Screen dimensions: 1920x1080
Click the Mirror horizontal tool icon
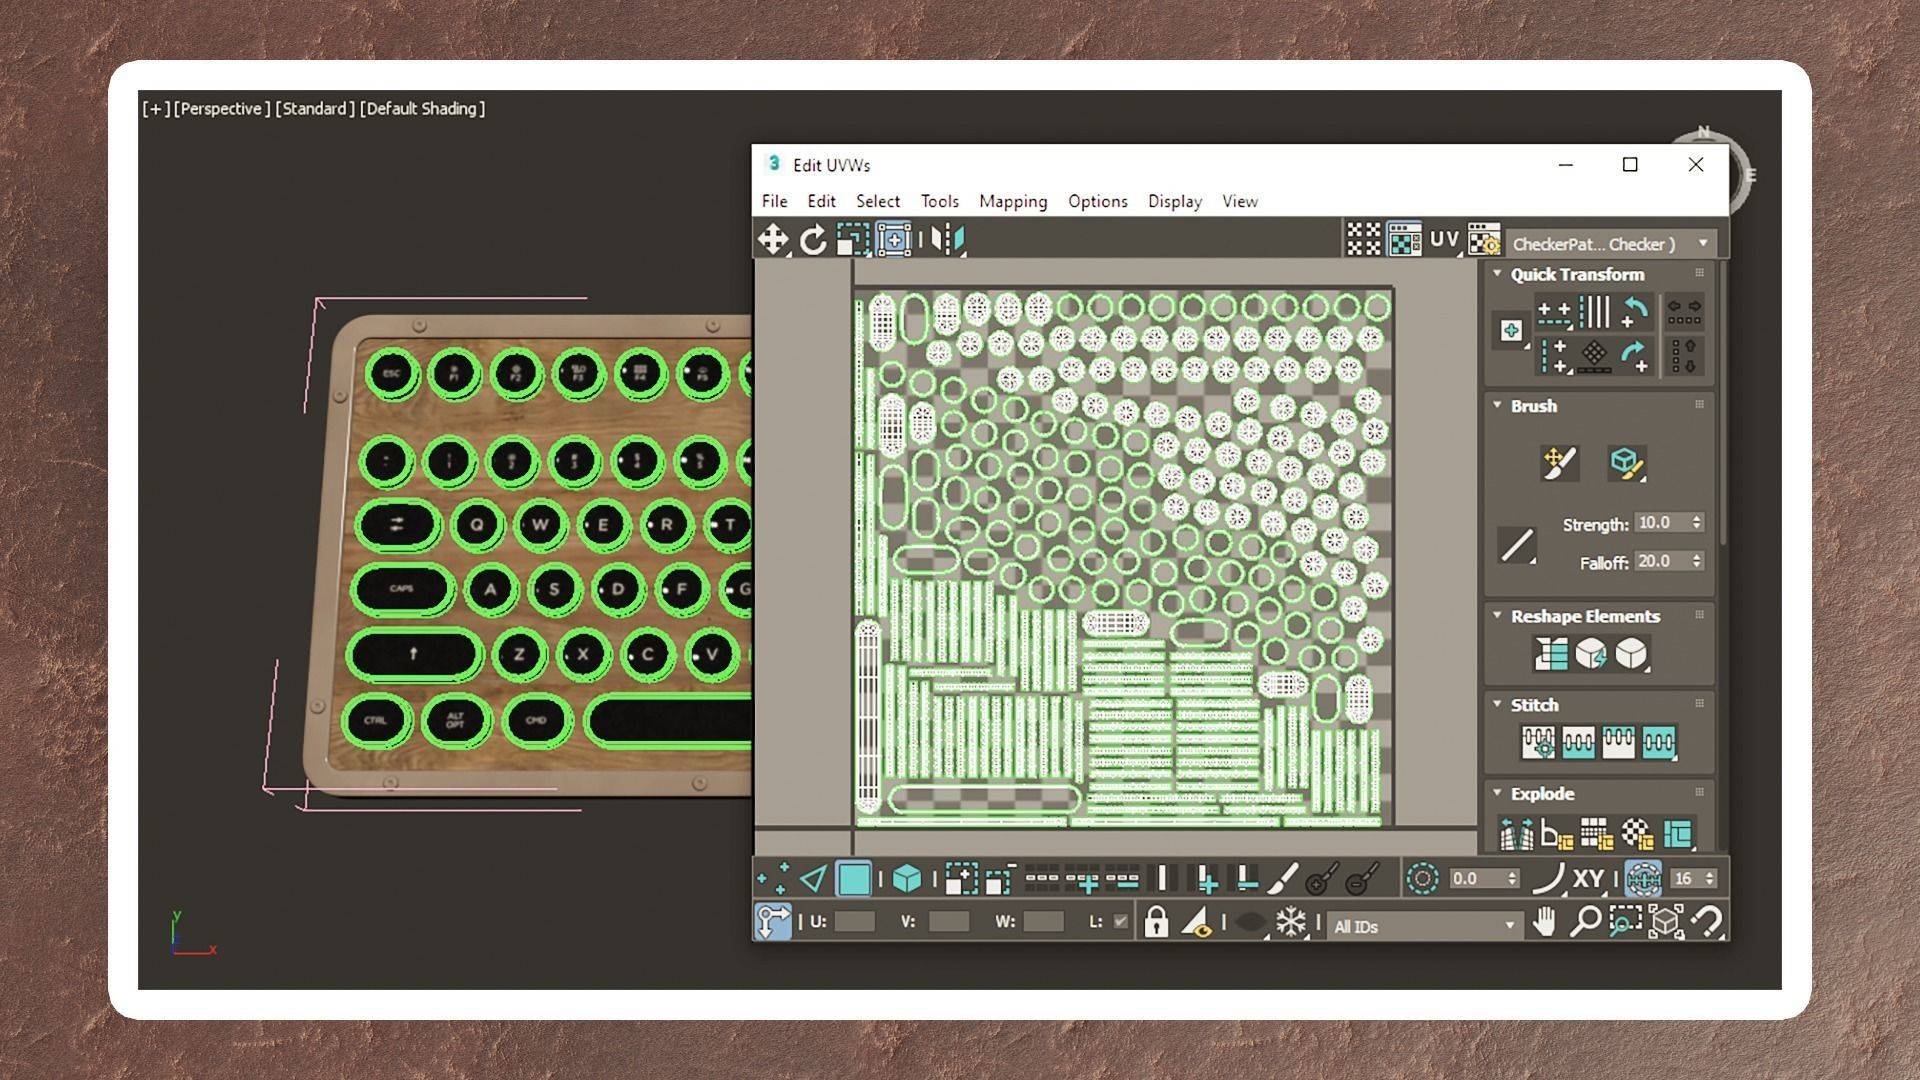pyautogui.click(x=946, y=239)
